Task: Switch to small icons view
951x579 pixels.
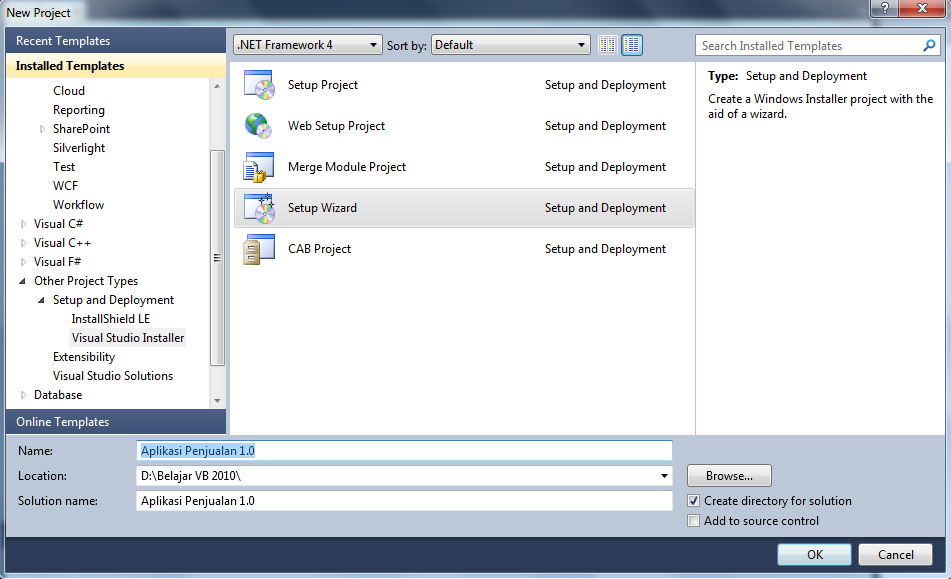Action: click(x=607, y=45)
